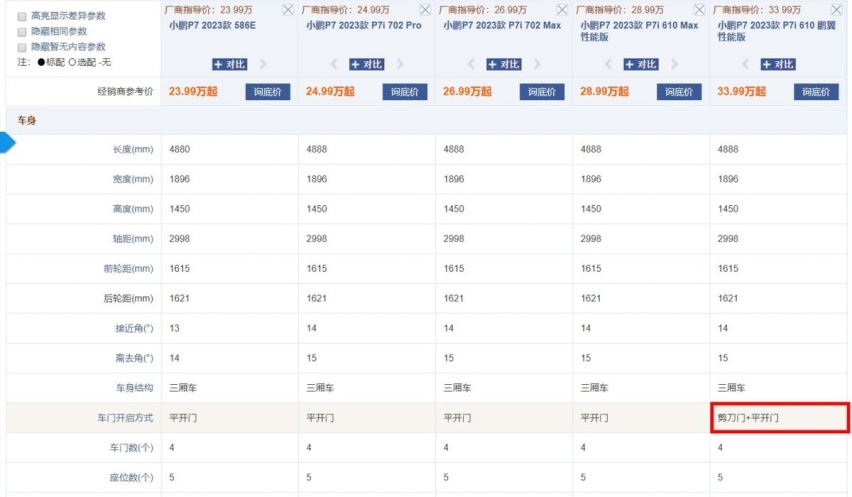Move P7i 610 Max column left
This screenshot has height=497, width=852.
(608, 64)
